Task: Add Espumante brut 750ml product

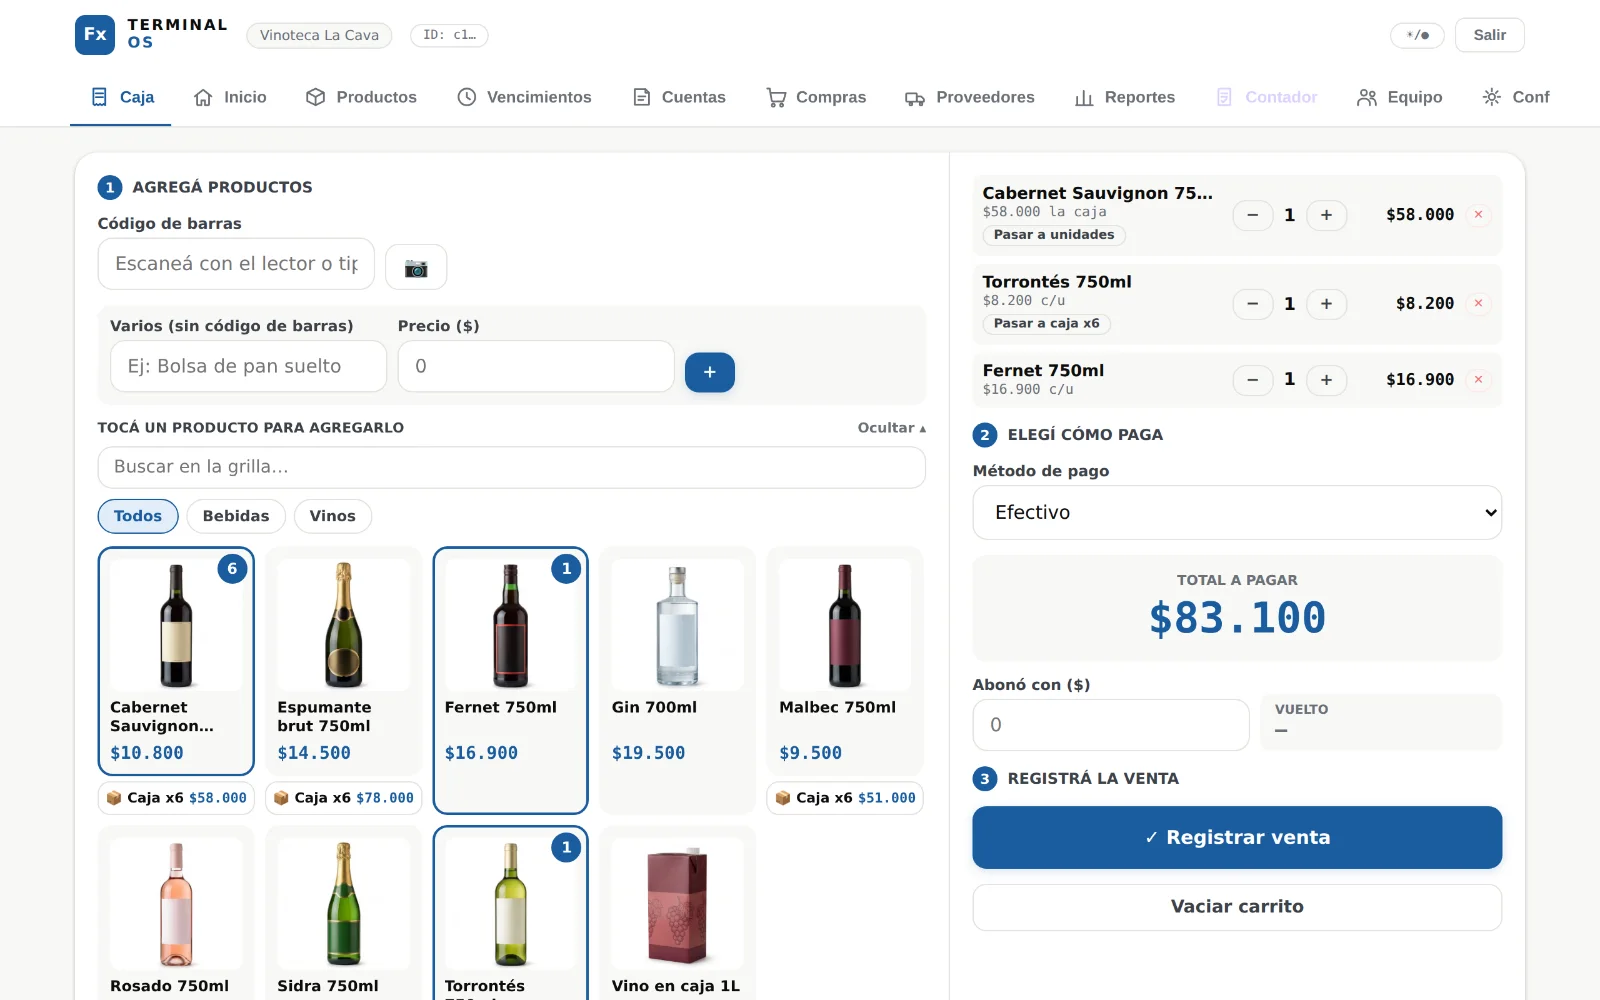Action: click(x=343, y=661)
